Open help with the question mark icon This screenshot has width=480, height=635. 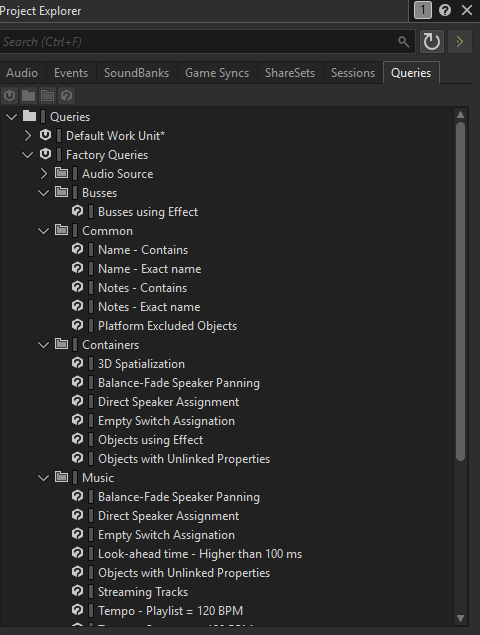[445, 10]
